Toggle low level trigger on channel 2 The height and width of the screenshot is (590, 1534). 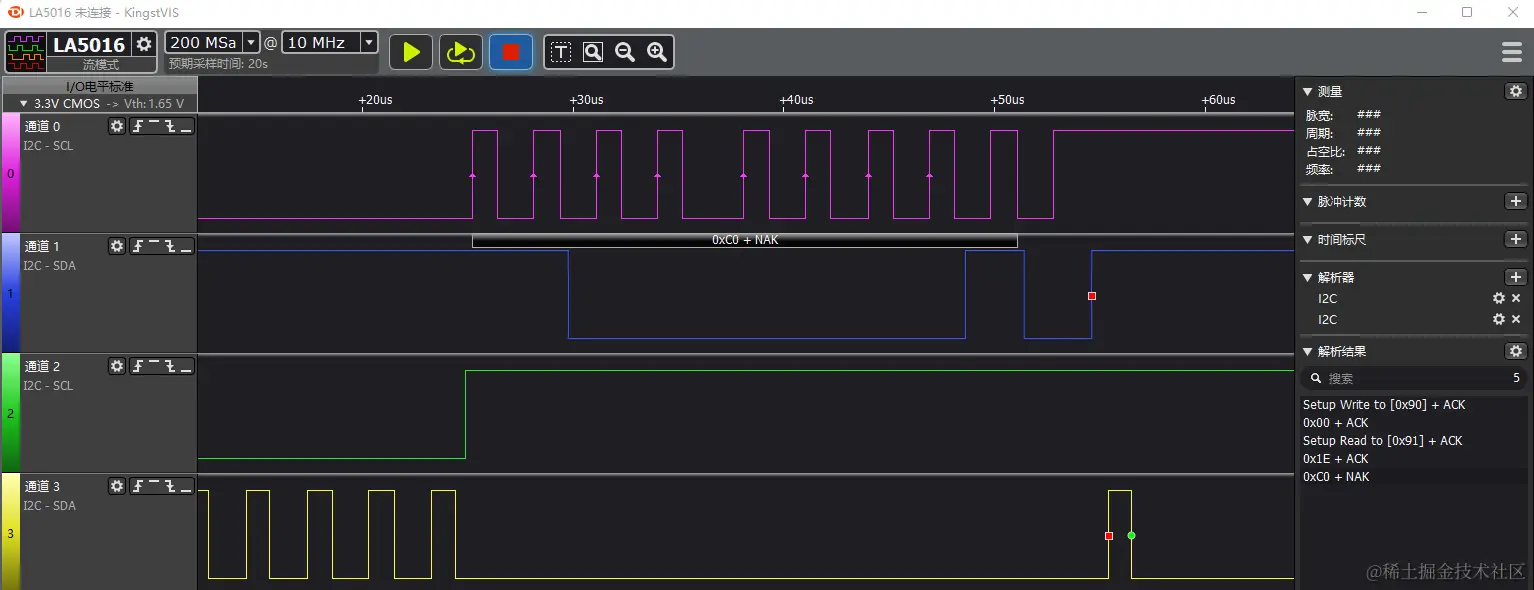(186, 366)
